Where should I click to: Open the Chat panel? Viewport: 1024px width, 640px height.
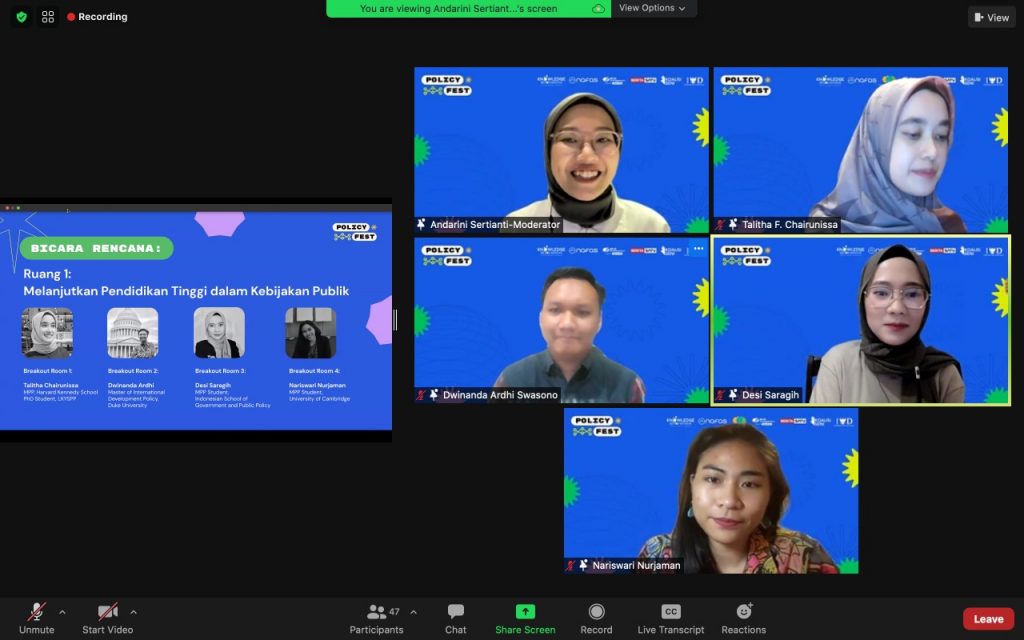tap(456, 617)
